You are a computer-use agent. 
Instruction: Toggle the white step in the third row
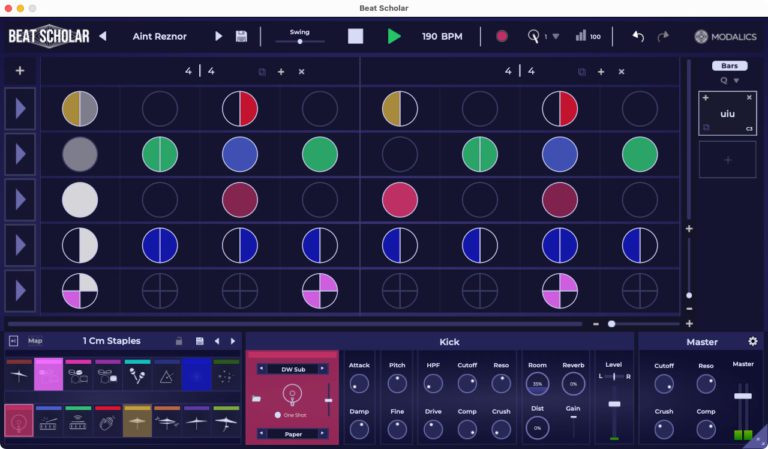80,200
